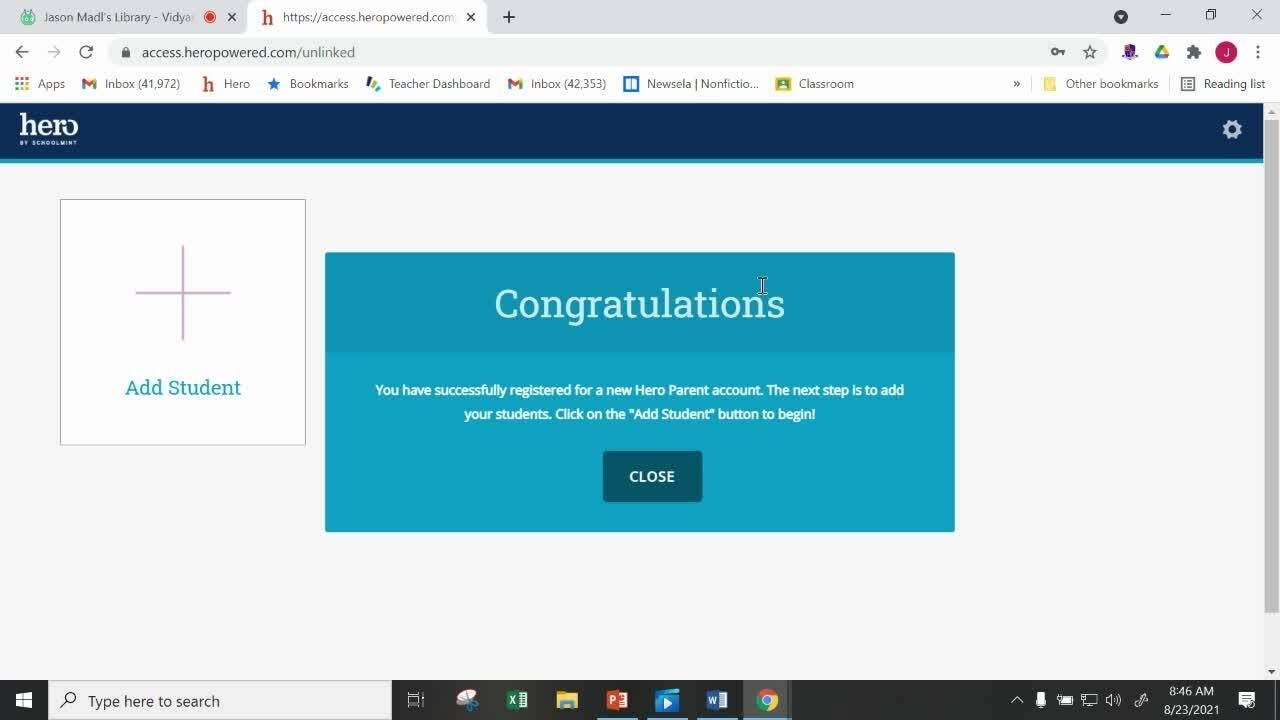Image resolution: width=1280 pixels, height=720 pixels.
Task: Open the Apps bookmark shortcut
Action: [40, 84]
